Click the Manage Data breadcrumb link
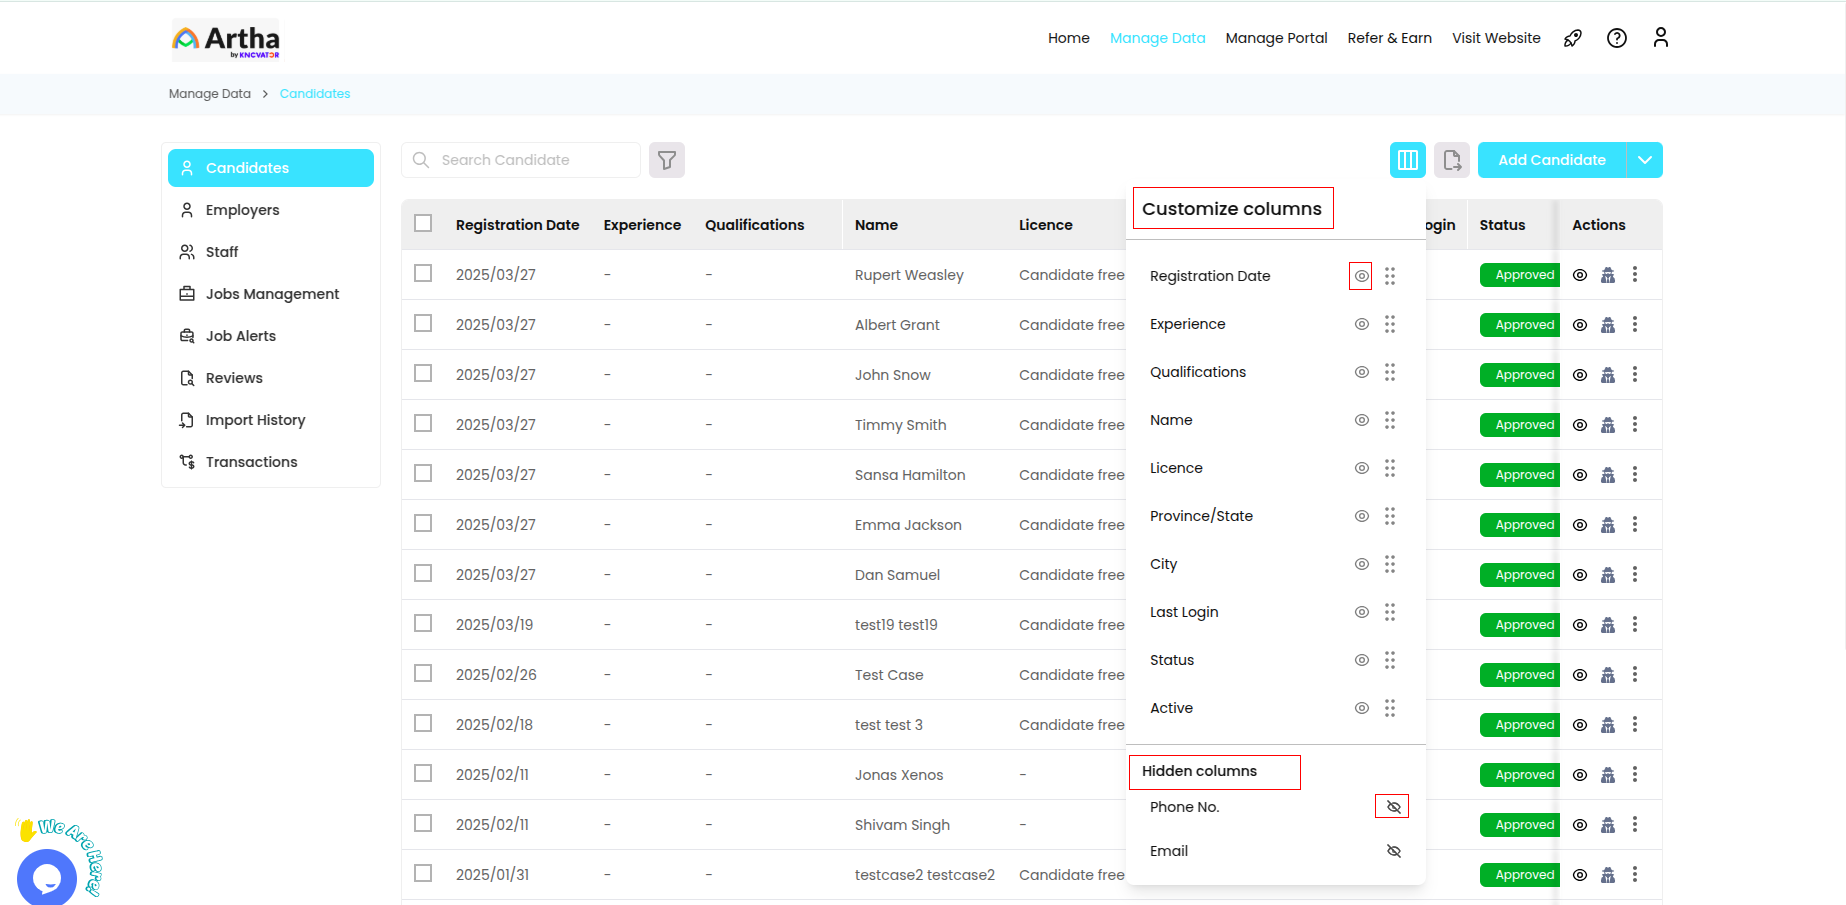The image size is (1846, 905). pos(210,94)
